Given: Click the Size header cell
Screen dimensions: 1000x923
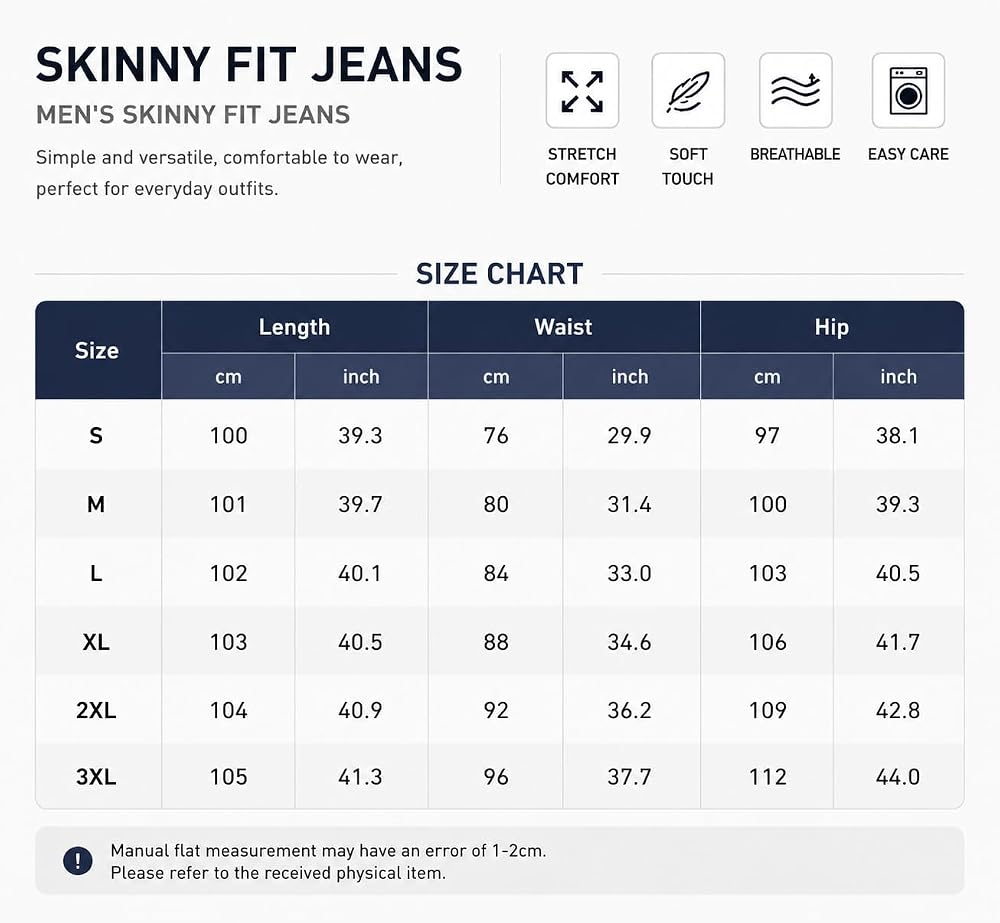Looking at the screenshot, I should [x=98, y=350].
